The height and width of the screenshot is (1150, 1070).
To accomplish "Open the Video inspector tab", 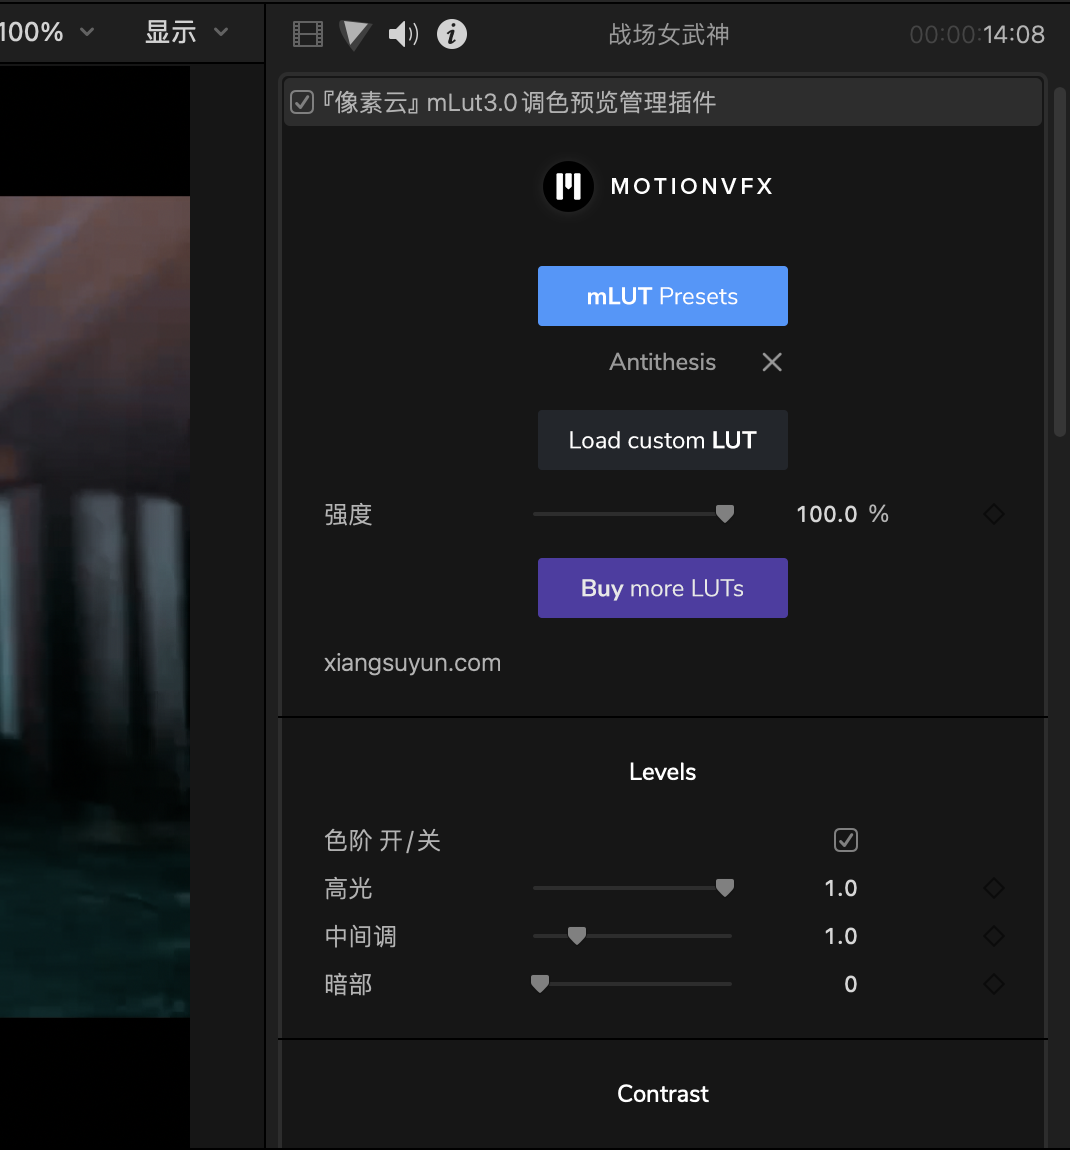I will (308, 34).
